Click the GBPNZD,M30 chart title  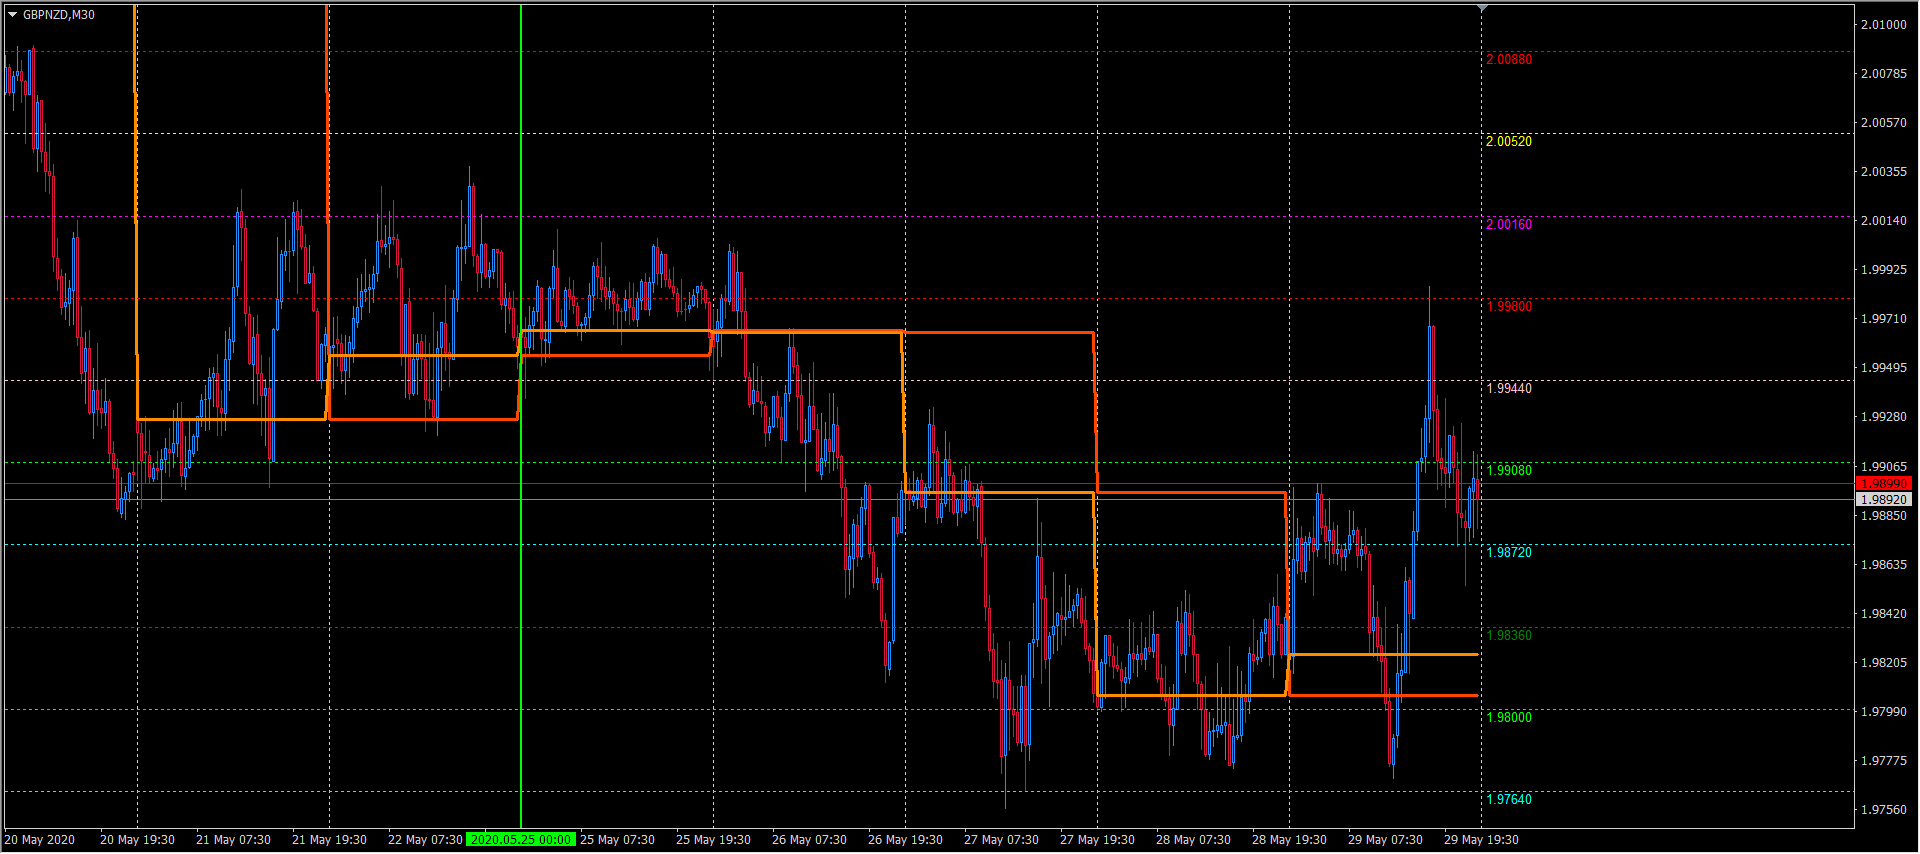59,15
